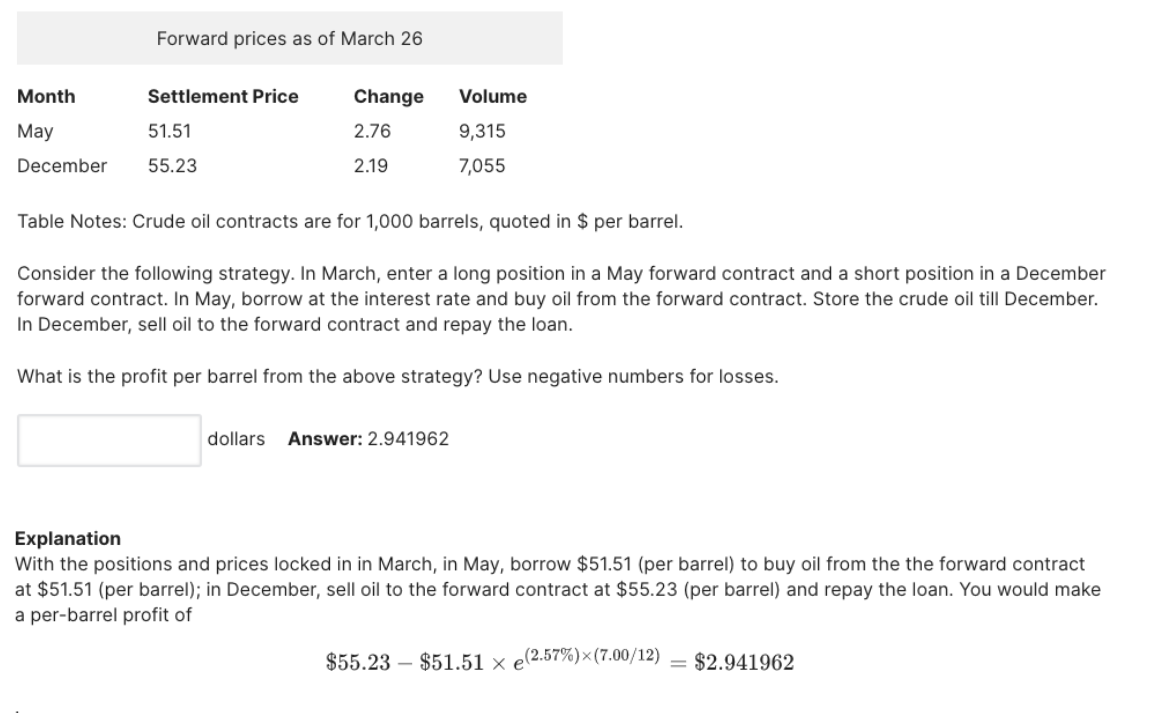Click the May change value 2.76
This screenshot has width=1149, height=713.
(372, 131)
